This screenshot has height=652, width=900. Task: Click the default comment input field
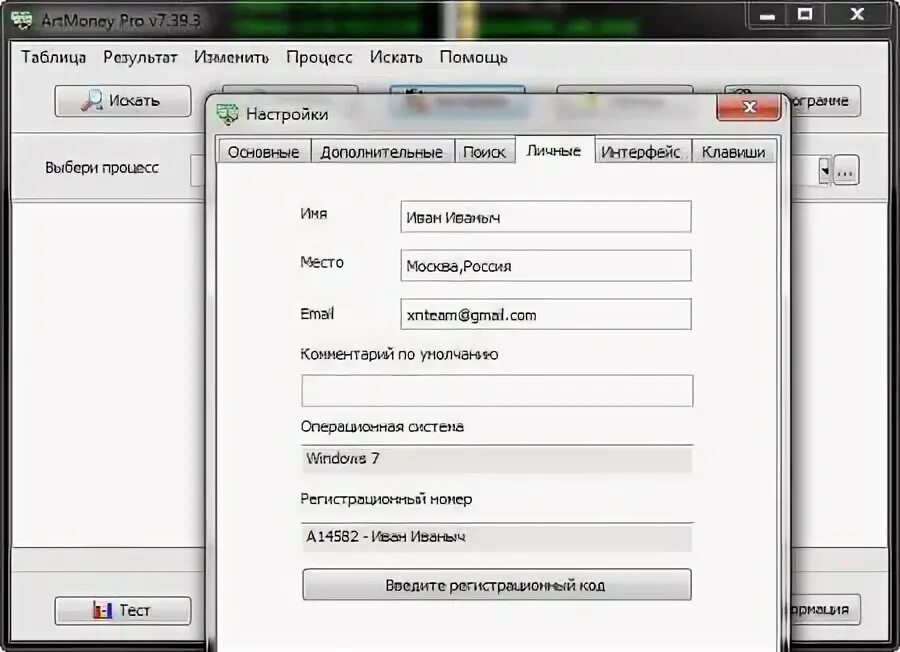(497, 391)
